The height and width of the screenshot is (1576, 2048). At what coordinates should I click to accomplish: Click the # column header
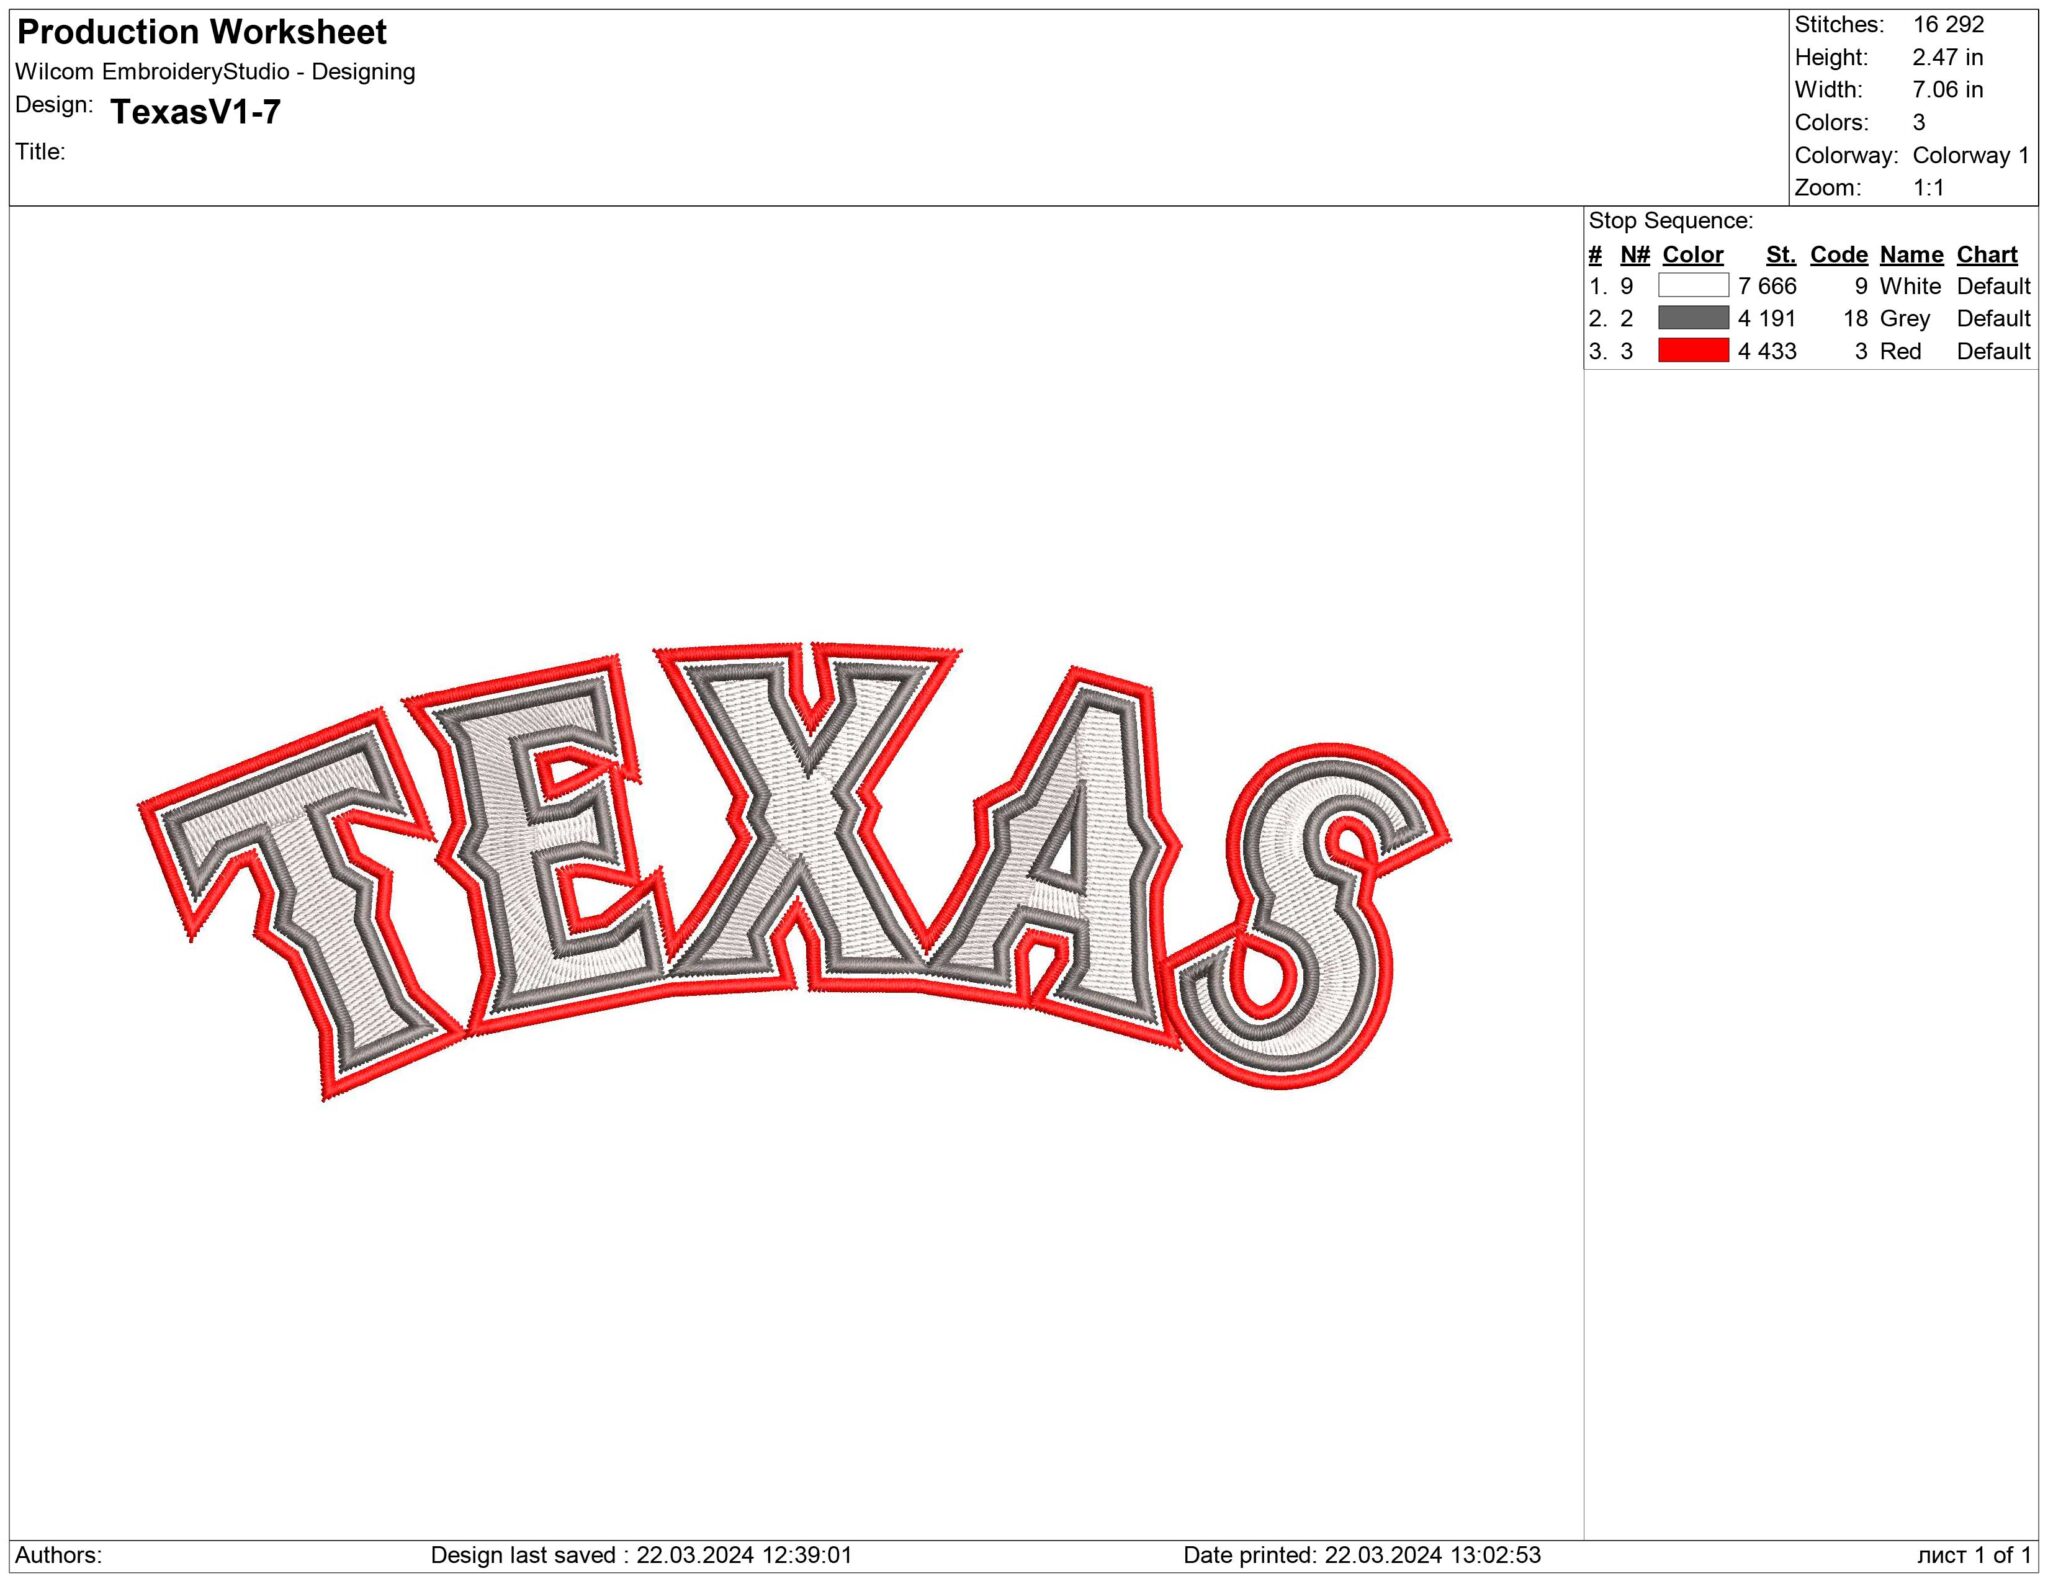click(x=1597, y=255)
